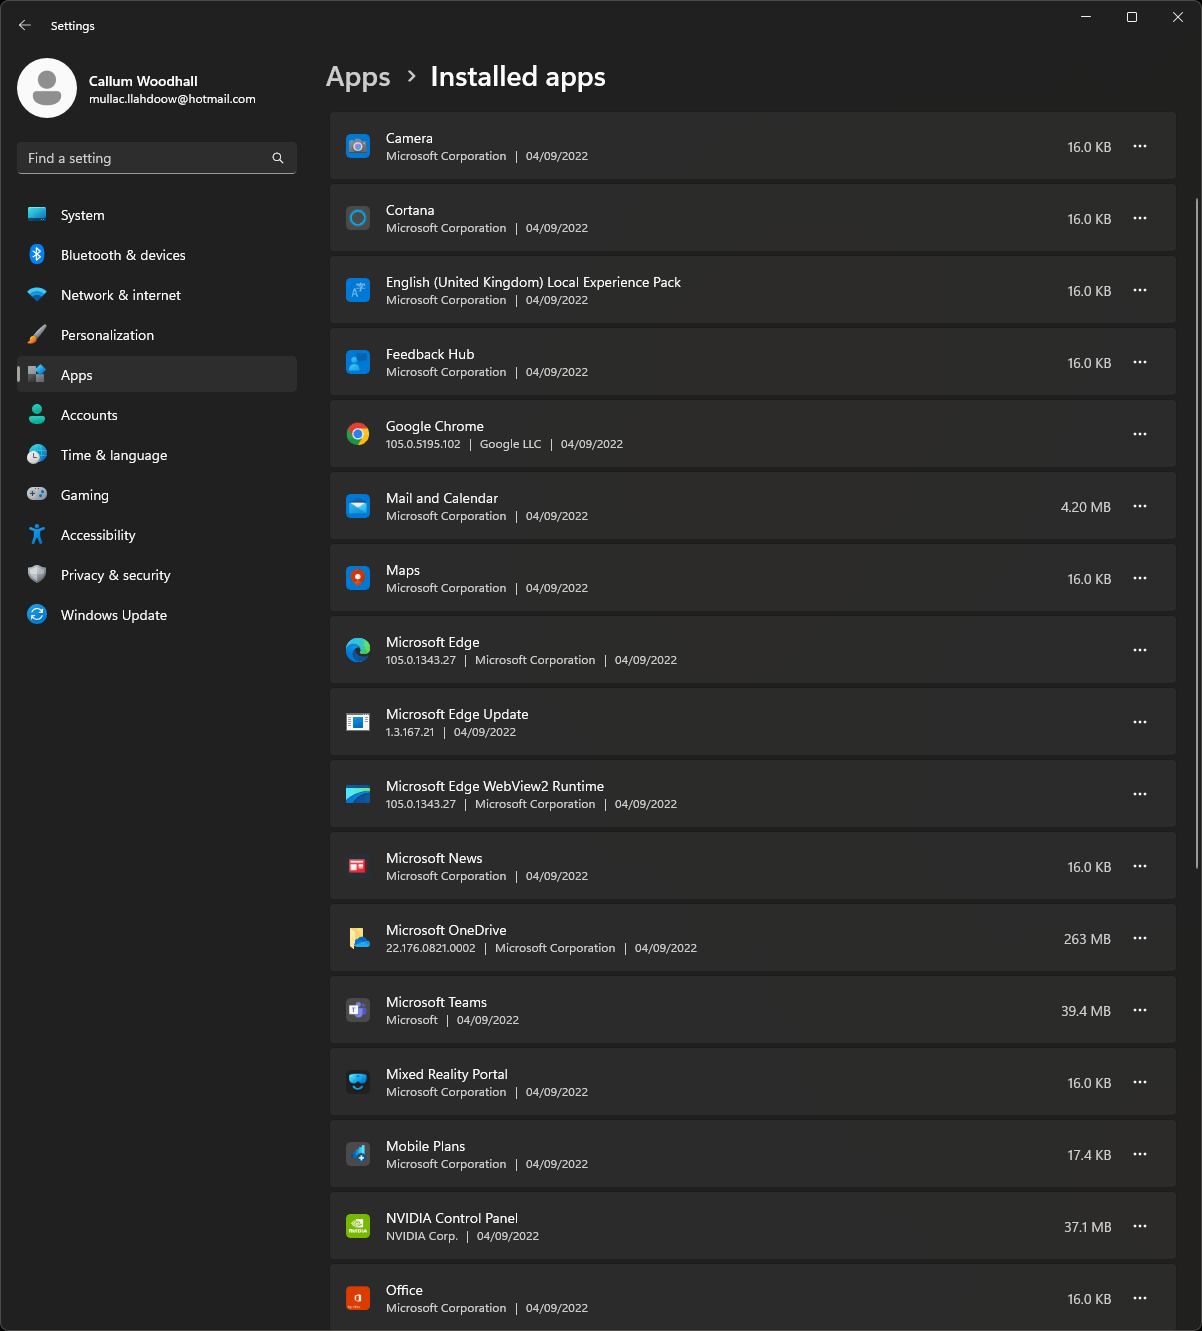The width and height of the screenshot is (1202, 1331).
Task: Open Gaming settings
Action: 157,495
